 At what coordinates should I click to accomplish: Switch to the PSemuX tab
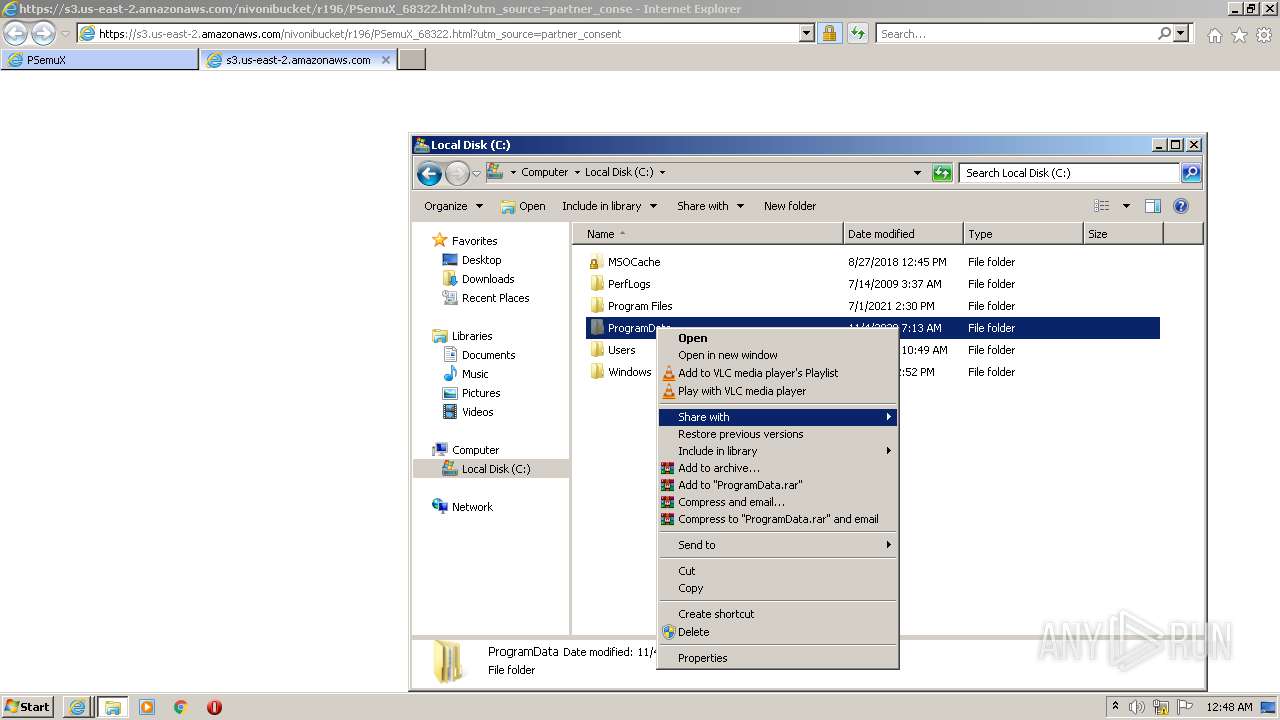tap(100, 60)
